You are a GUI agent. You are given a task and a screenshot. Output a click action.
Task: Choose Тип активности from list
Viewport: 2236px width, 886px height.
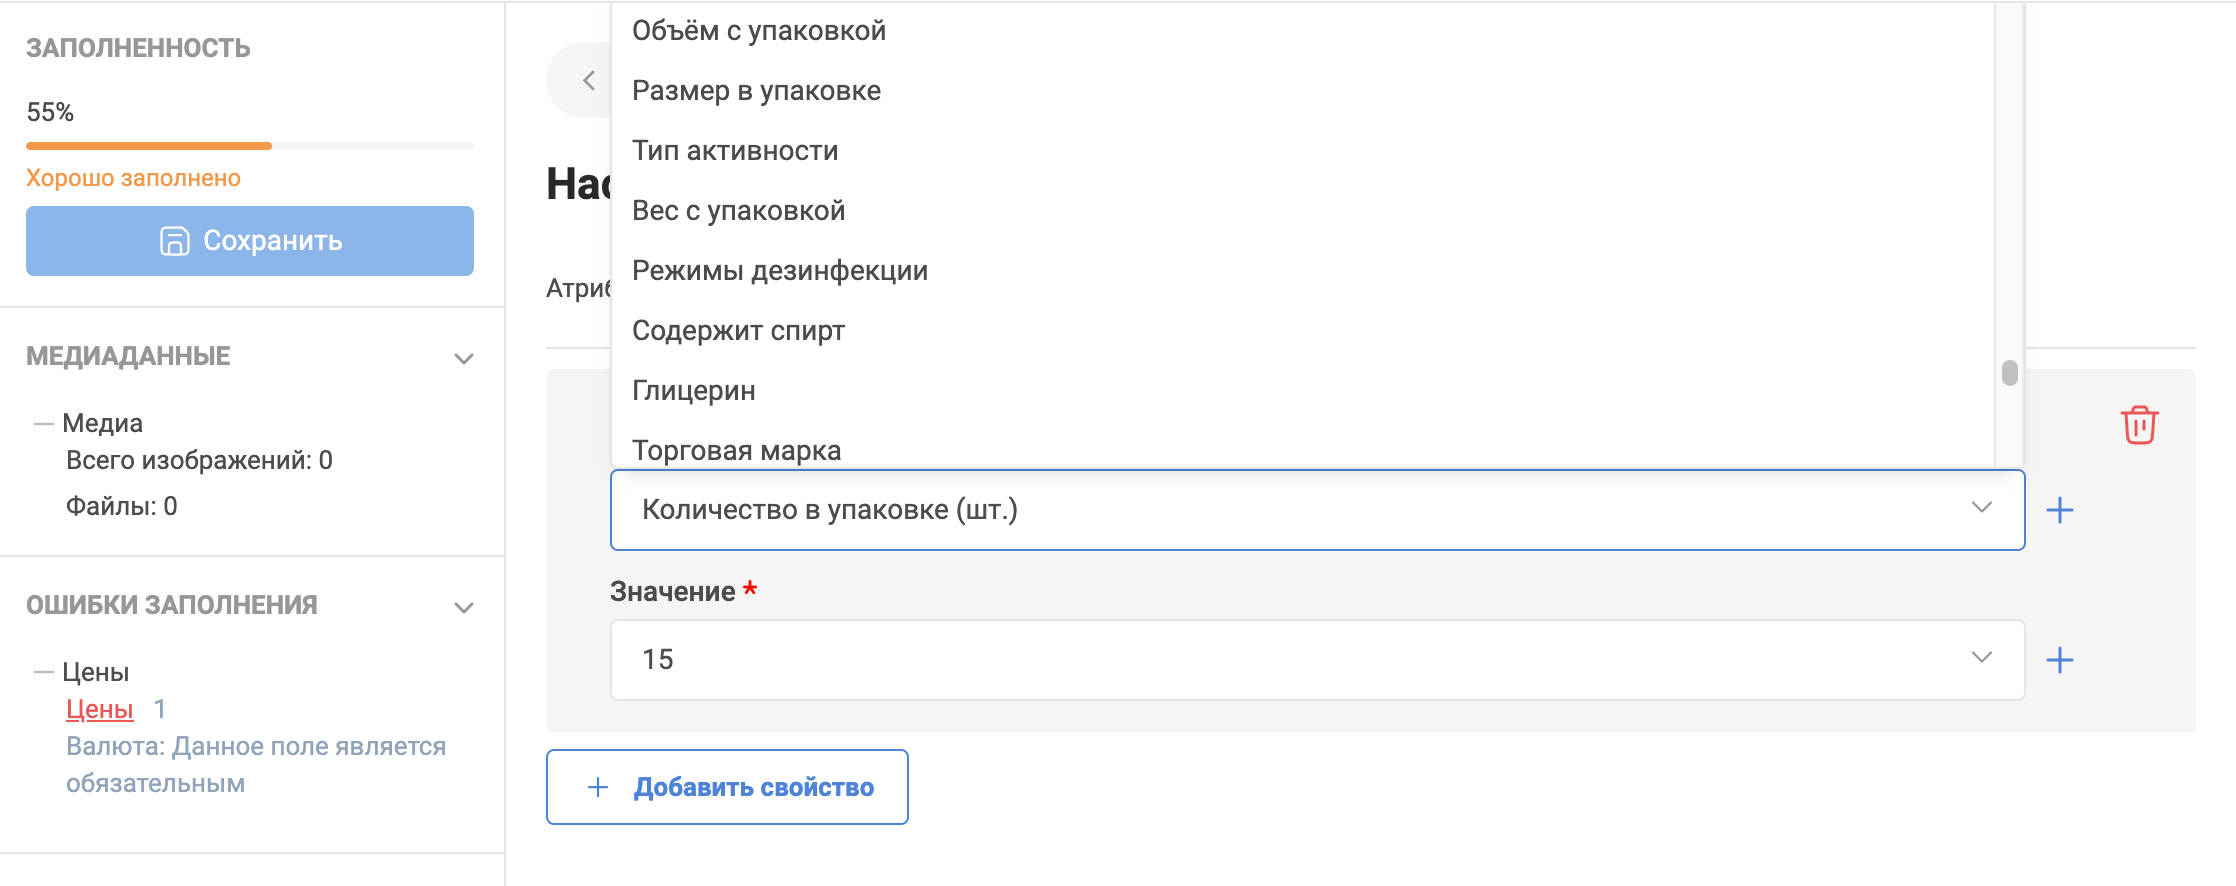735,151
